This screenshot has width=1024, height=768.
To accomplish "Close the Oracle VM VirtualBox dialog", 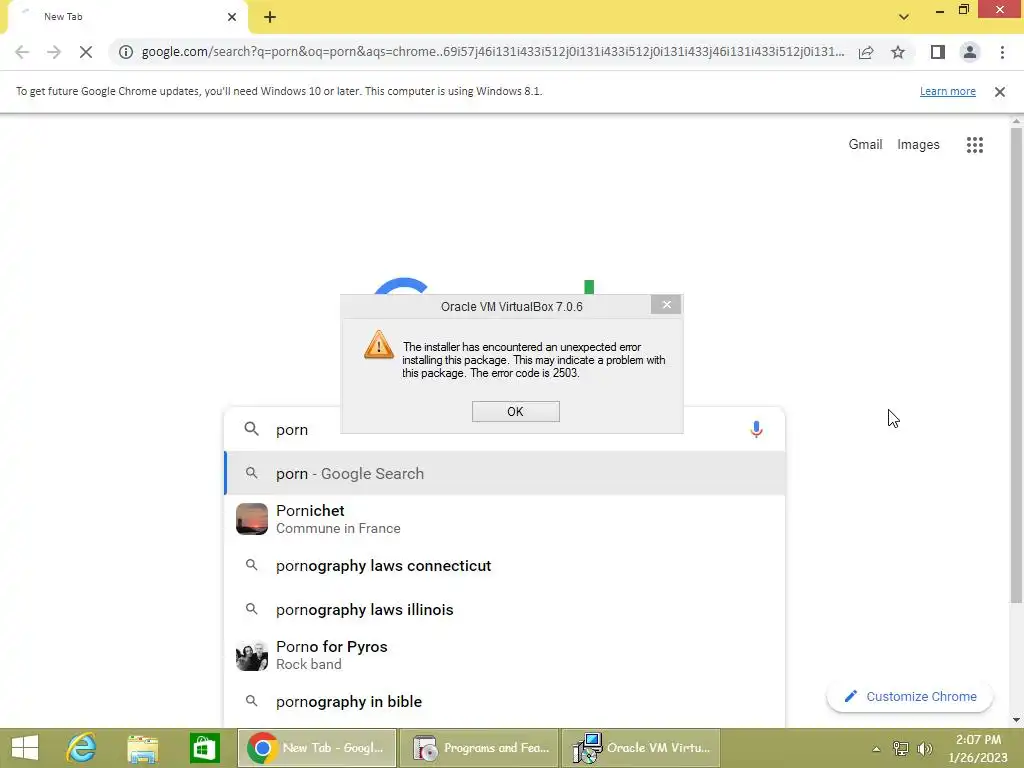I will coord(666,304).
